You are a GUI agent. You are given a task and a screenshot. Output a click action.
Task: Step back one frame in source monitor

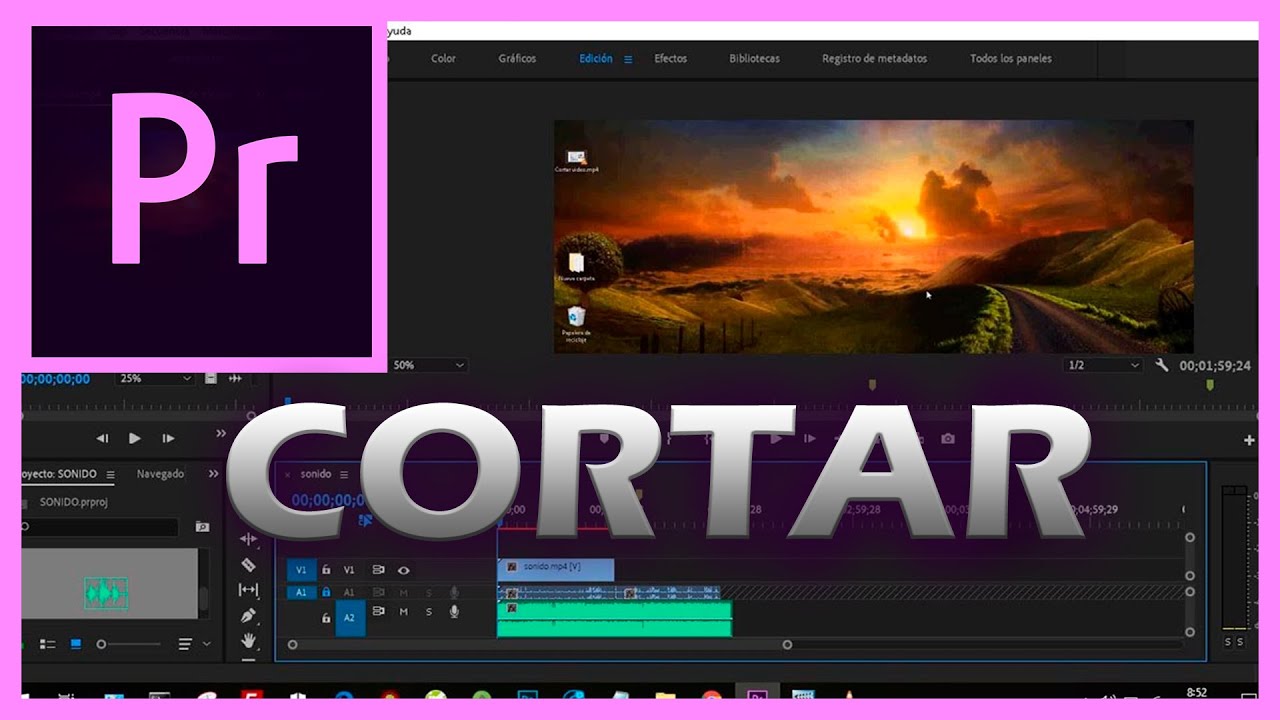click(102, 438)
